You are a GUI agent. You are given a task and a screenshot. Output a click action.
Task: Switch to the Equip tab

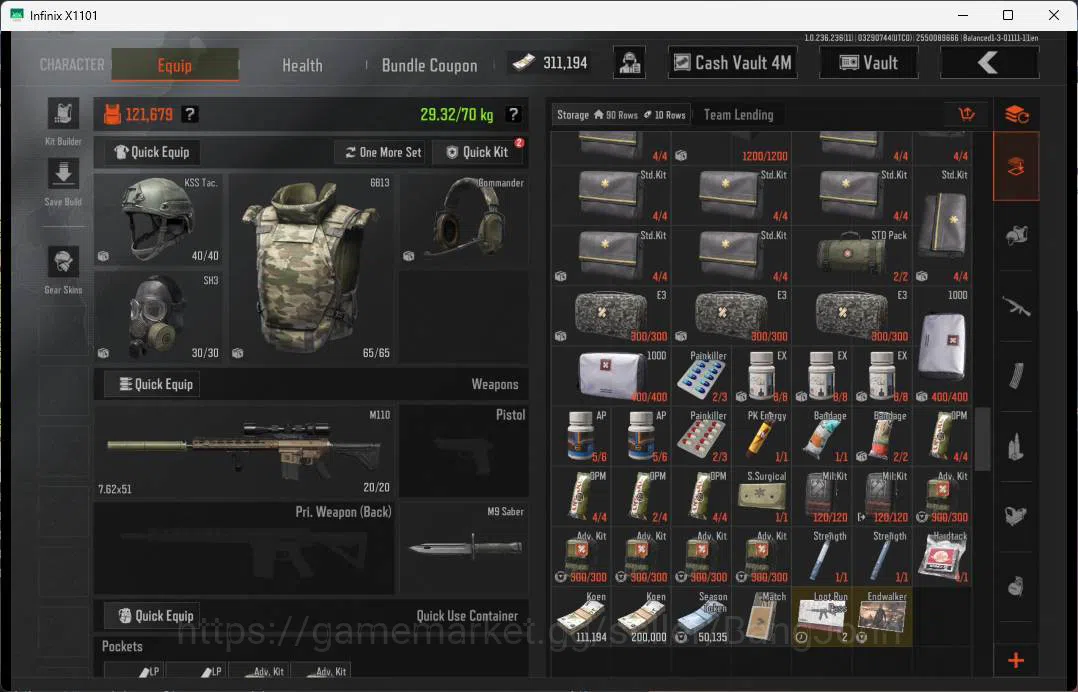pos(175,65)
